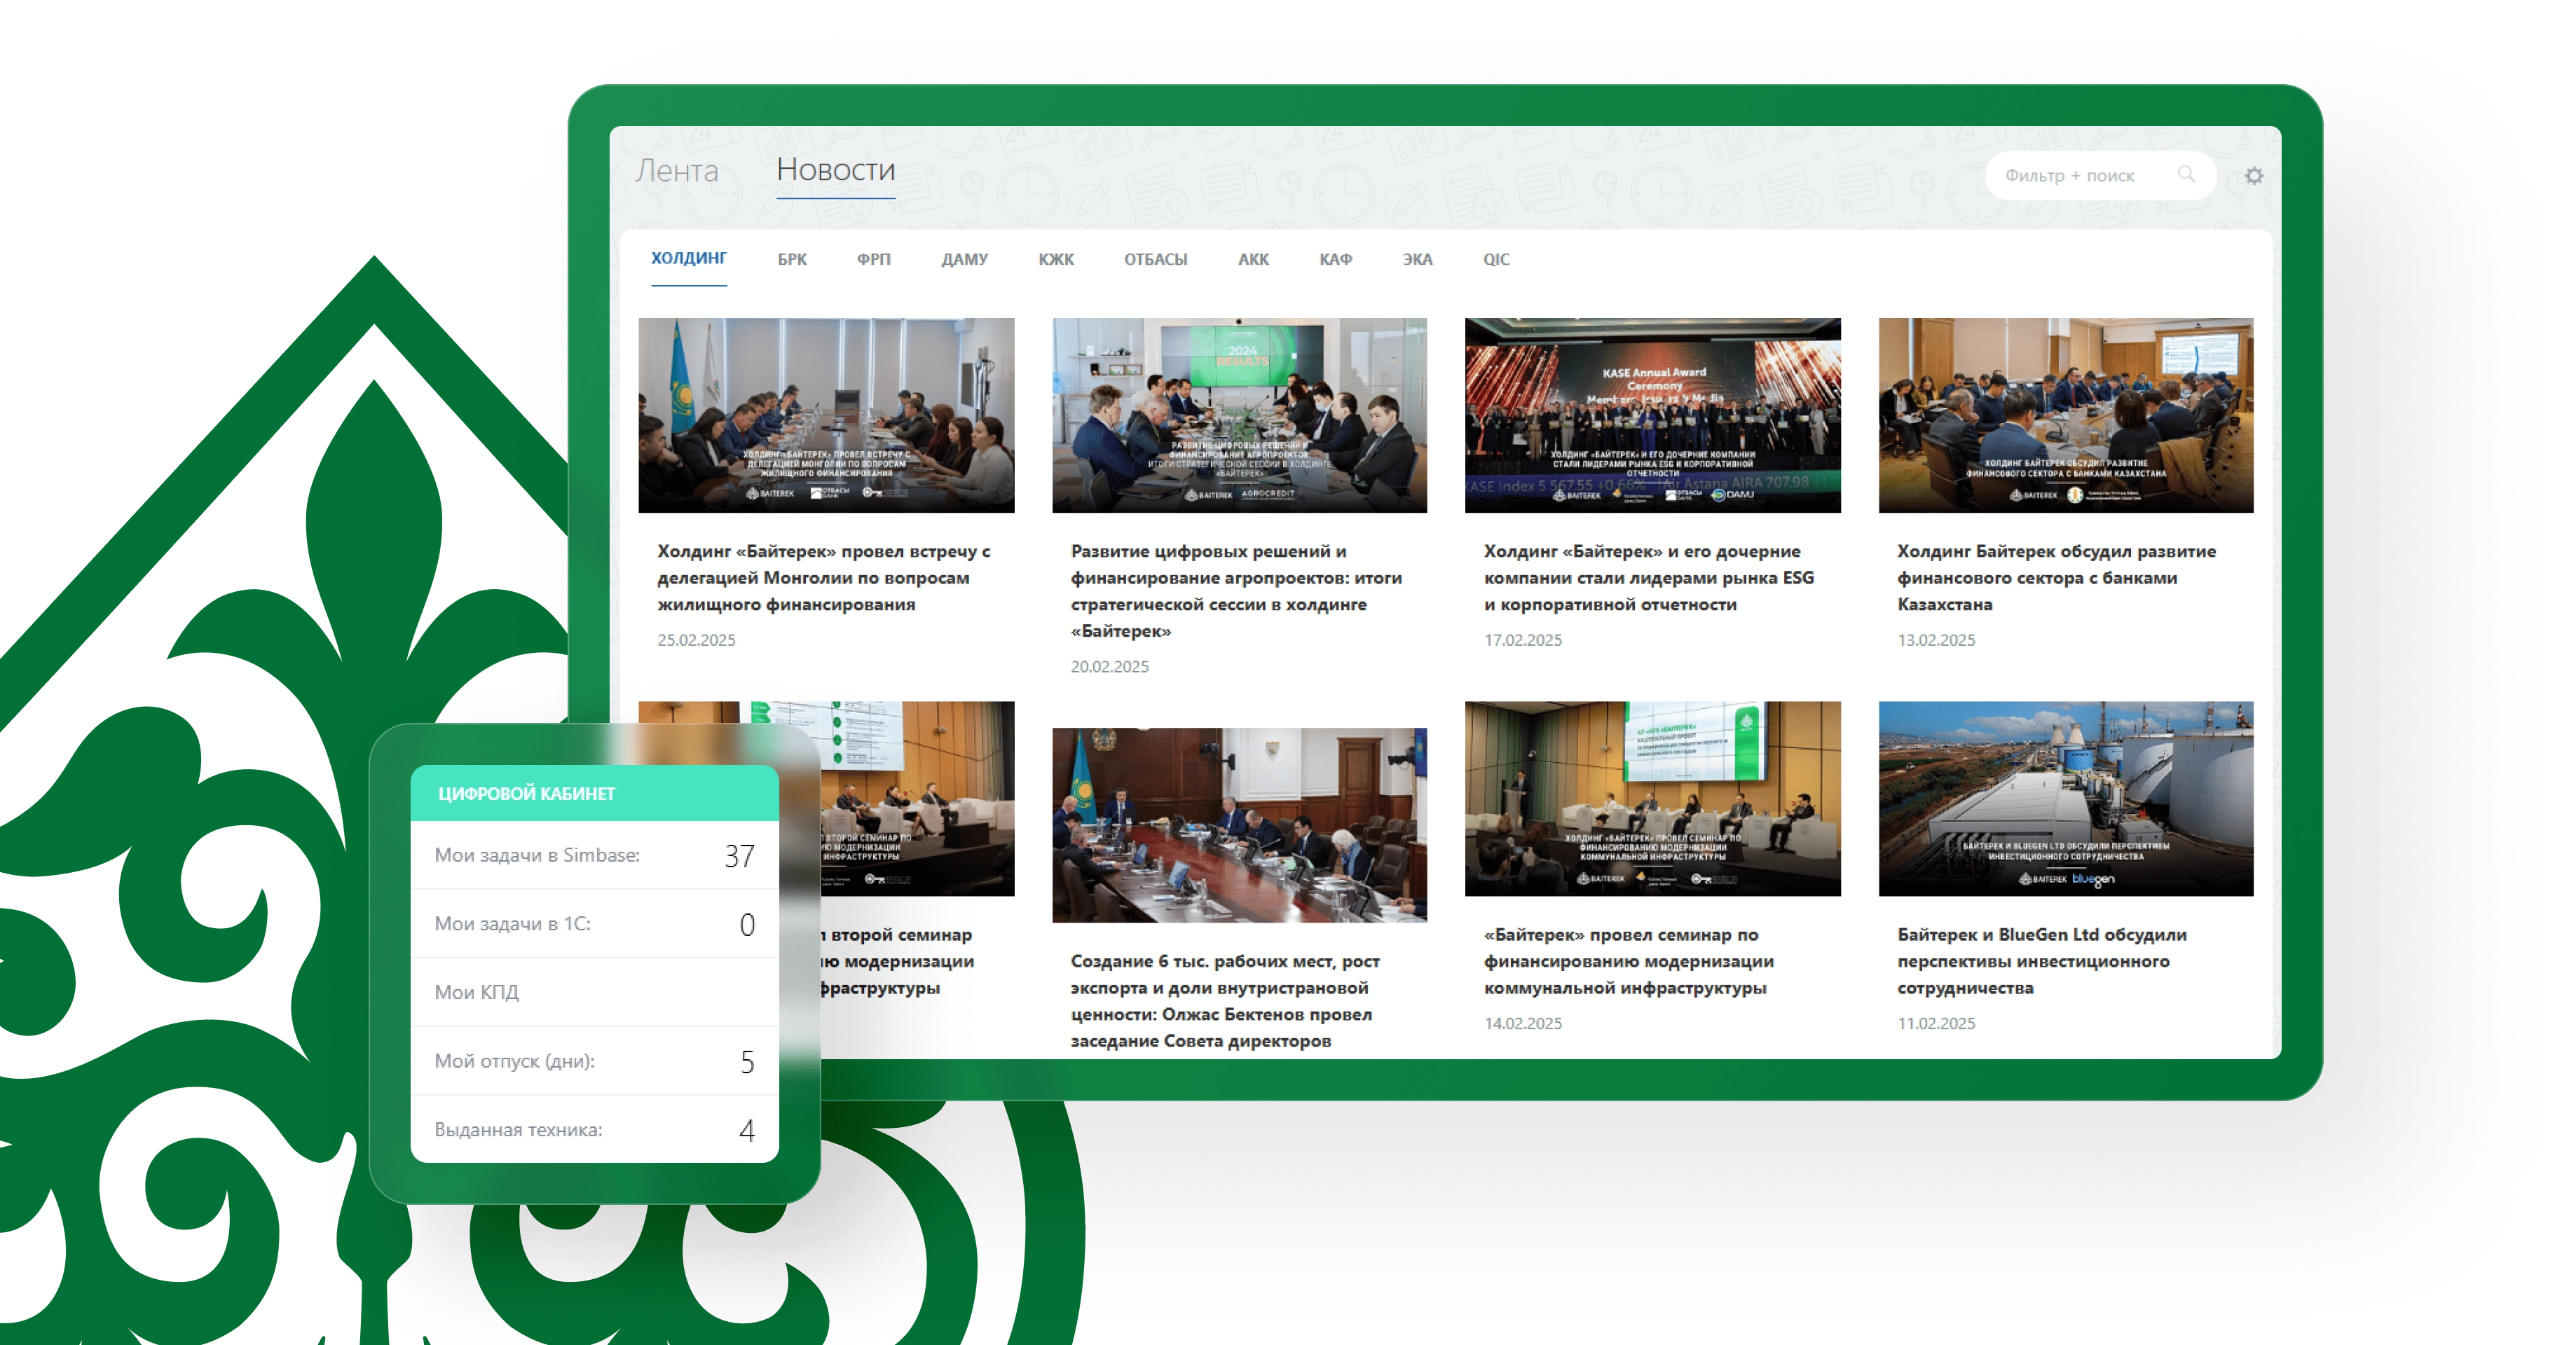Click the ЦИФРОВОЙ КАБИНЕТ header
Viewport: 2576px width, 1345px height.
tap(594, 793)
